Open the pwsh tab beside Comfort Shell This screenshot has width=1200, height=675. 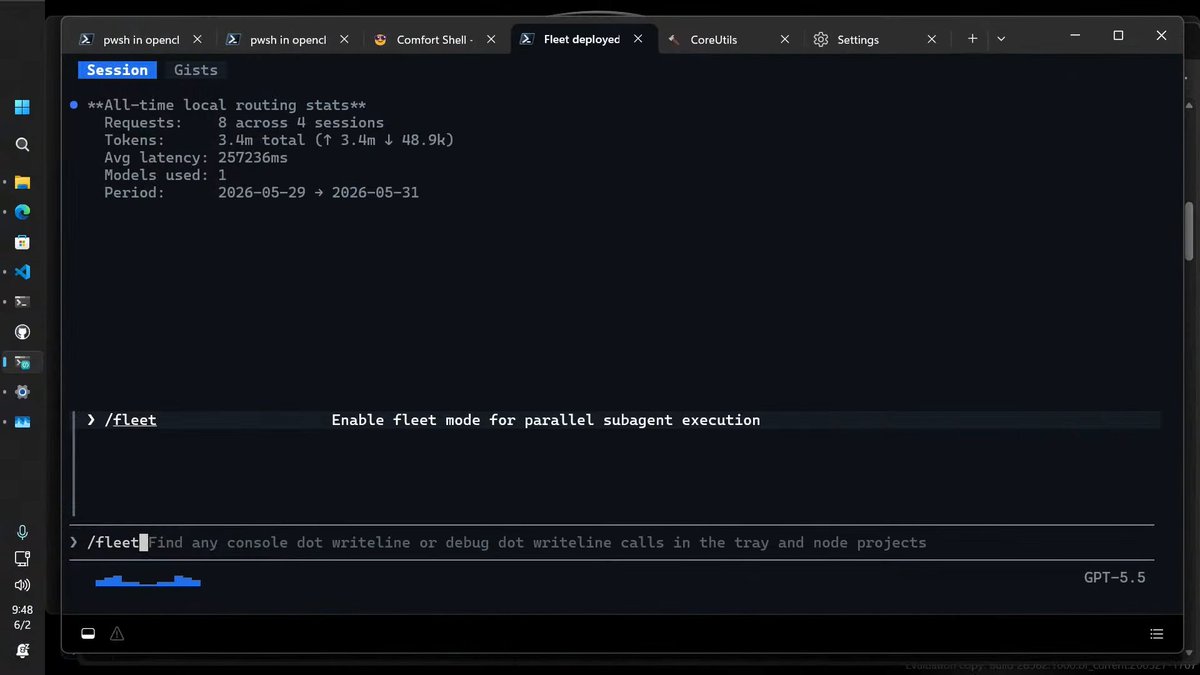pyautogui.click(x=290, y=39)
